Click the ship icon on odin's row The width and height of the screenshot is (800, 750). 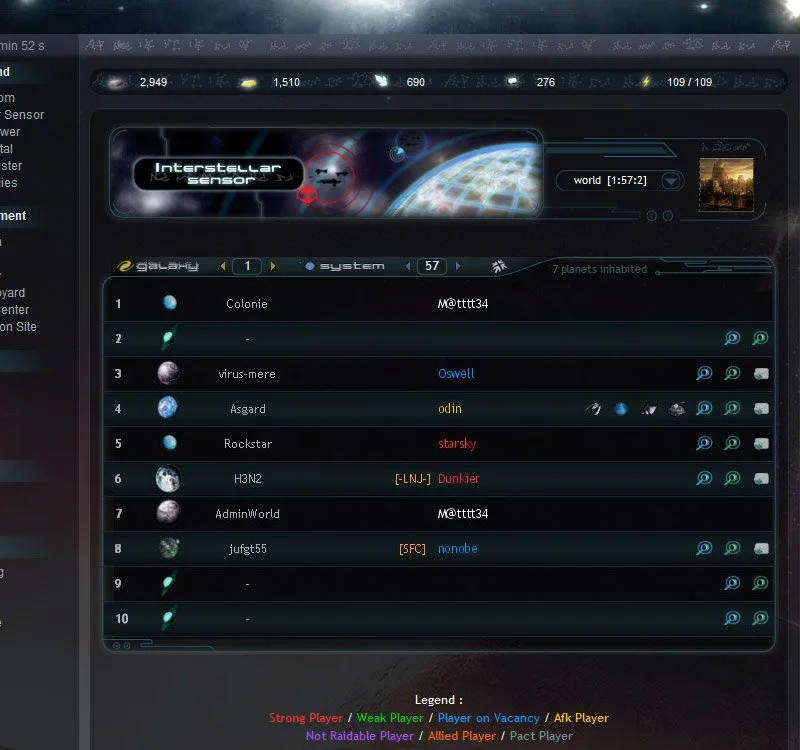coord(648,409)
